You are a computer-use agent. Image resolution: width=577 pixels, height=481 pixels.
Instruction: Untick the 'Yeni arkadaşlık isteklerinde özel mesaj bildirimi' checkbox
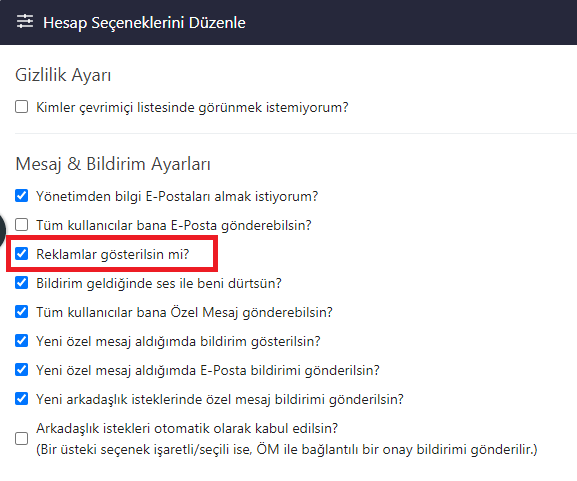tap(21, 399)
